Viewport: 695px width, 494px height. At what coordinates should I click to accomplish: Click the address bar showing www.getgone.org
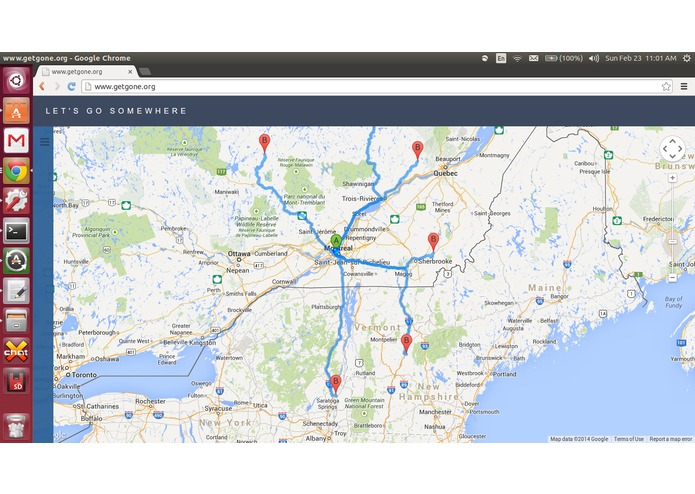pos(377,86)
